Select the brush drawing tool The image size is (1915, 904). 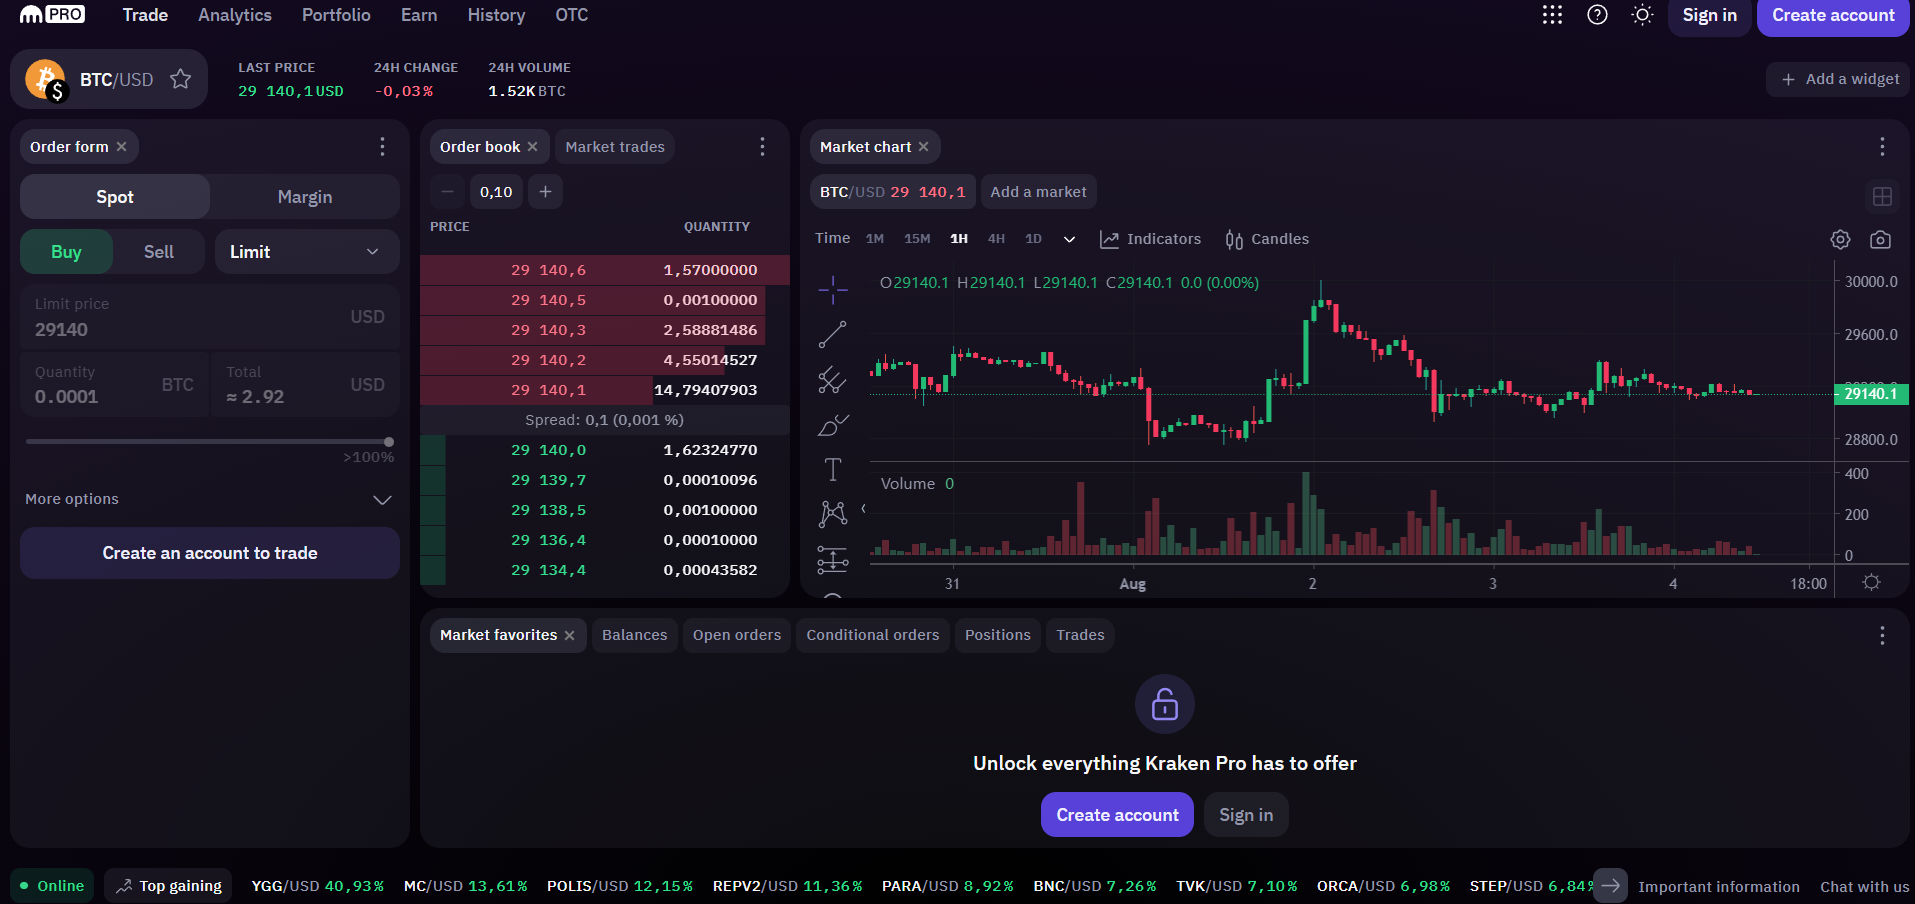click(832, 425)
